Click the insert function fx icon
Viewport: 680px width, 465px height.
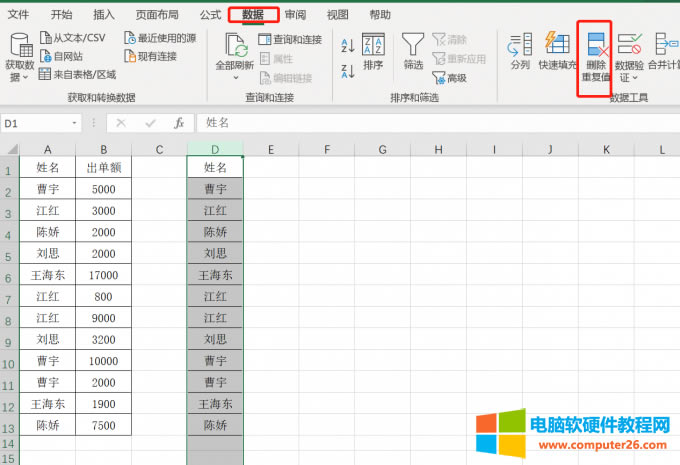coord(179,123)
